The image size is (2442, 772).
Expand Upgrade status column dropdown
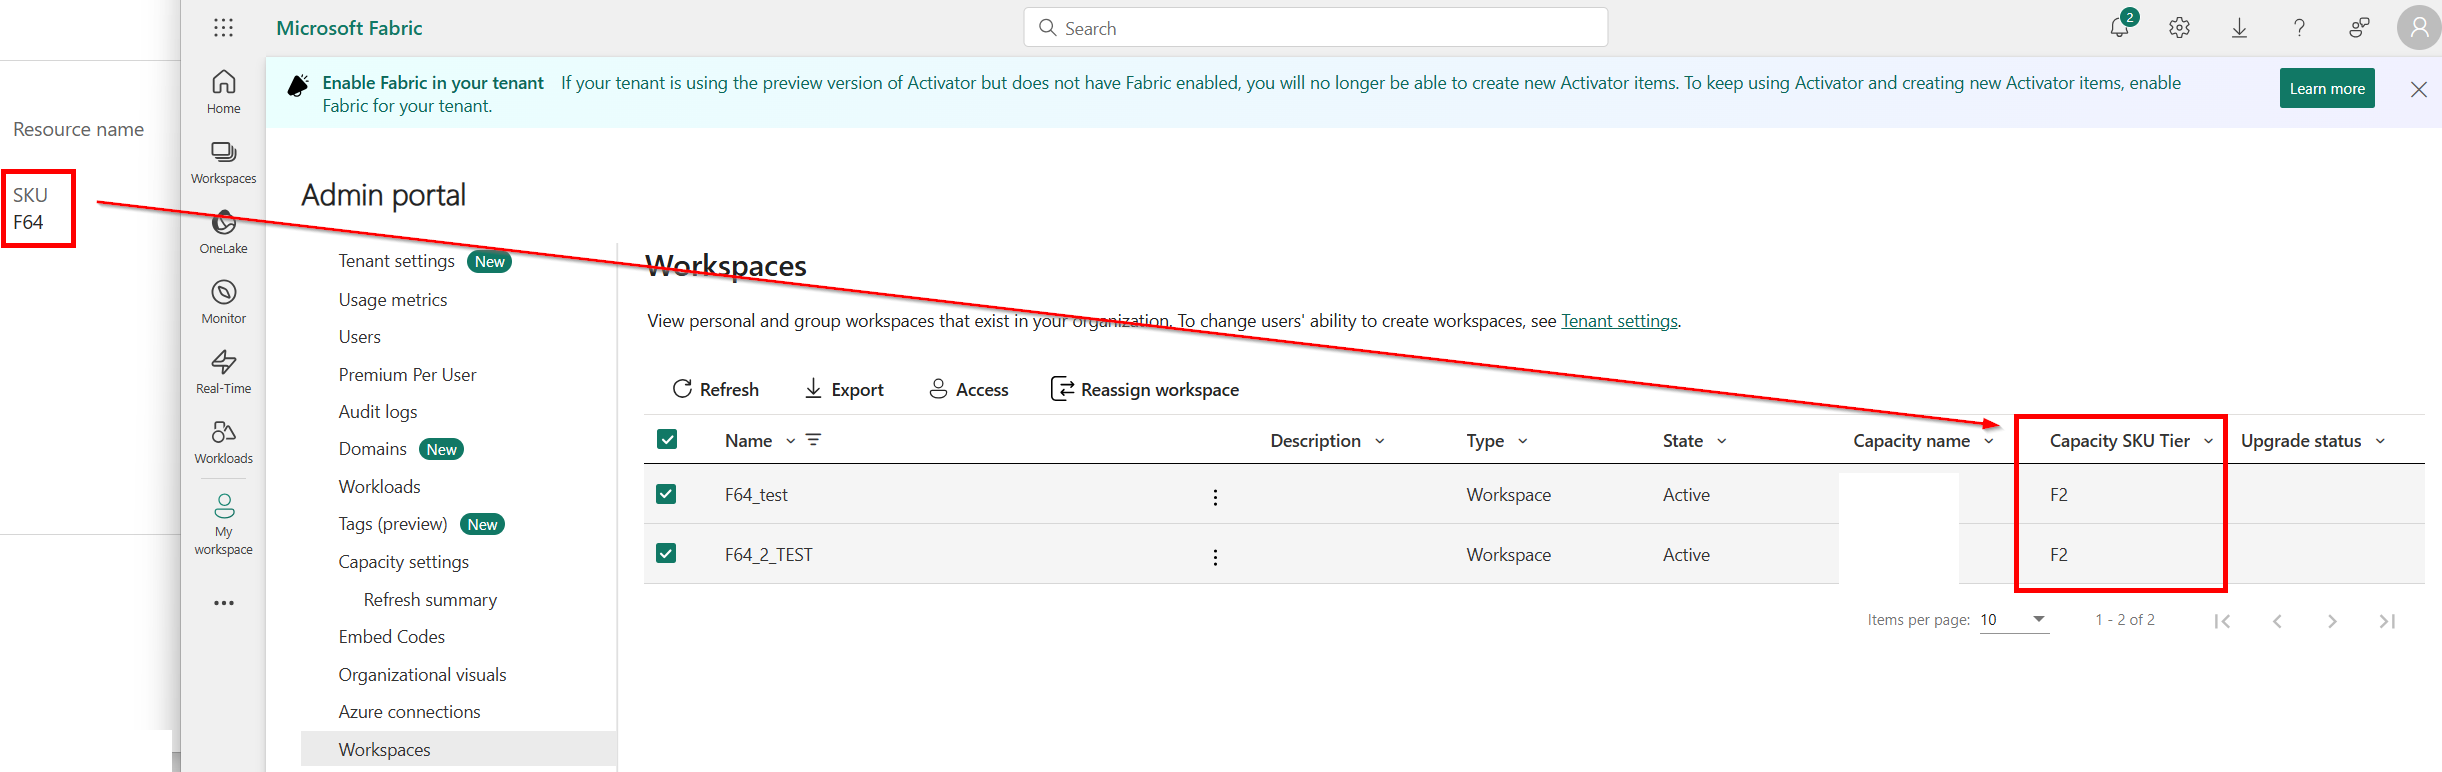click(2380, 441)
